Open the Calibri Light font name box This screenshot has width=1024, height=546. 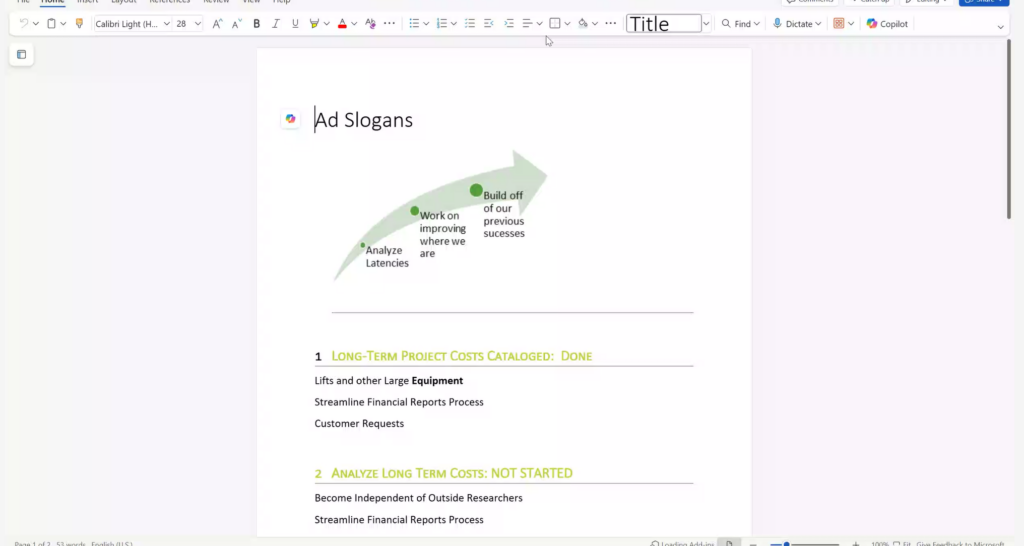pos(133,24)
